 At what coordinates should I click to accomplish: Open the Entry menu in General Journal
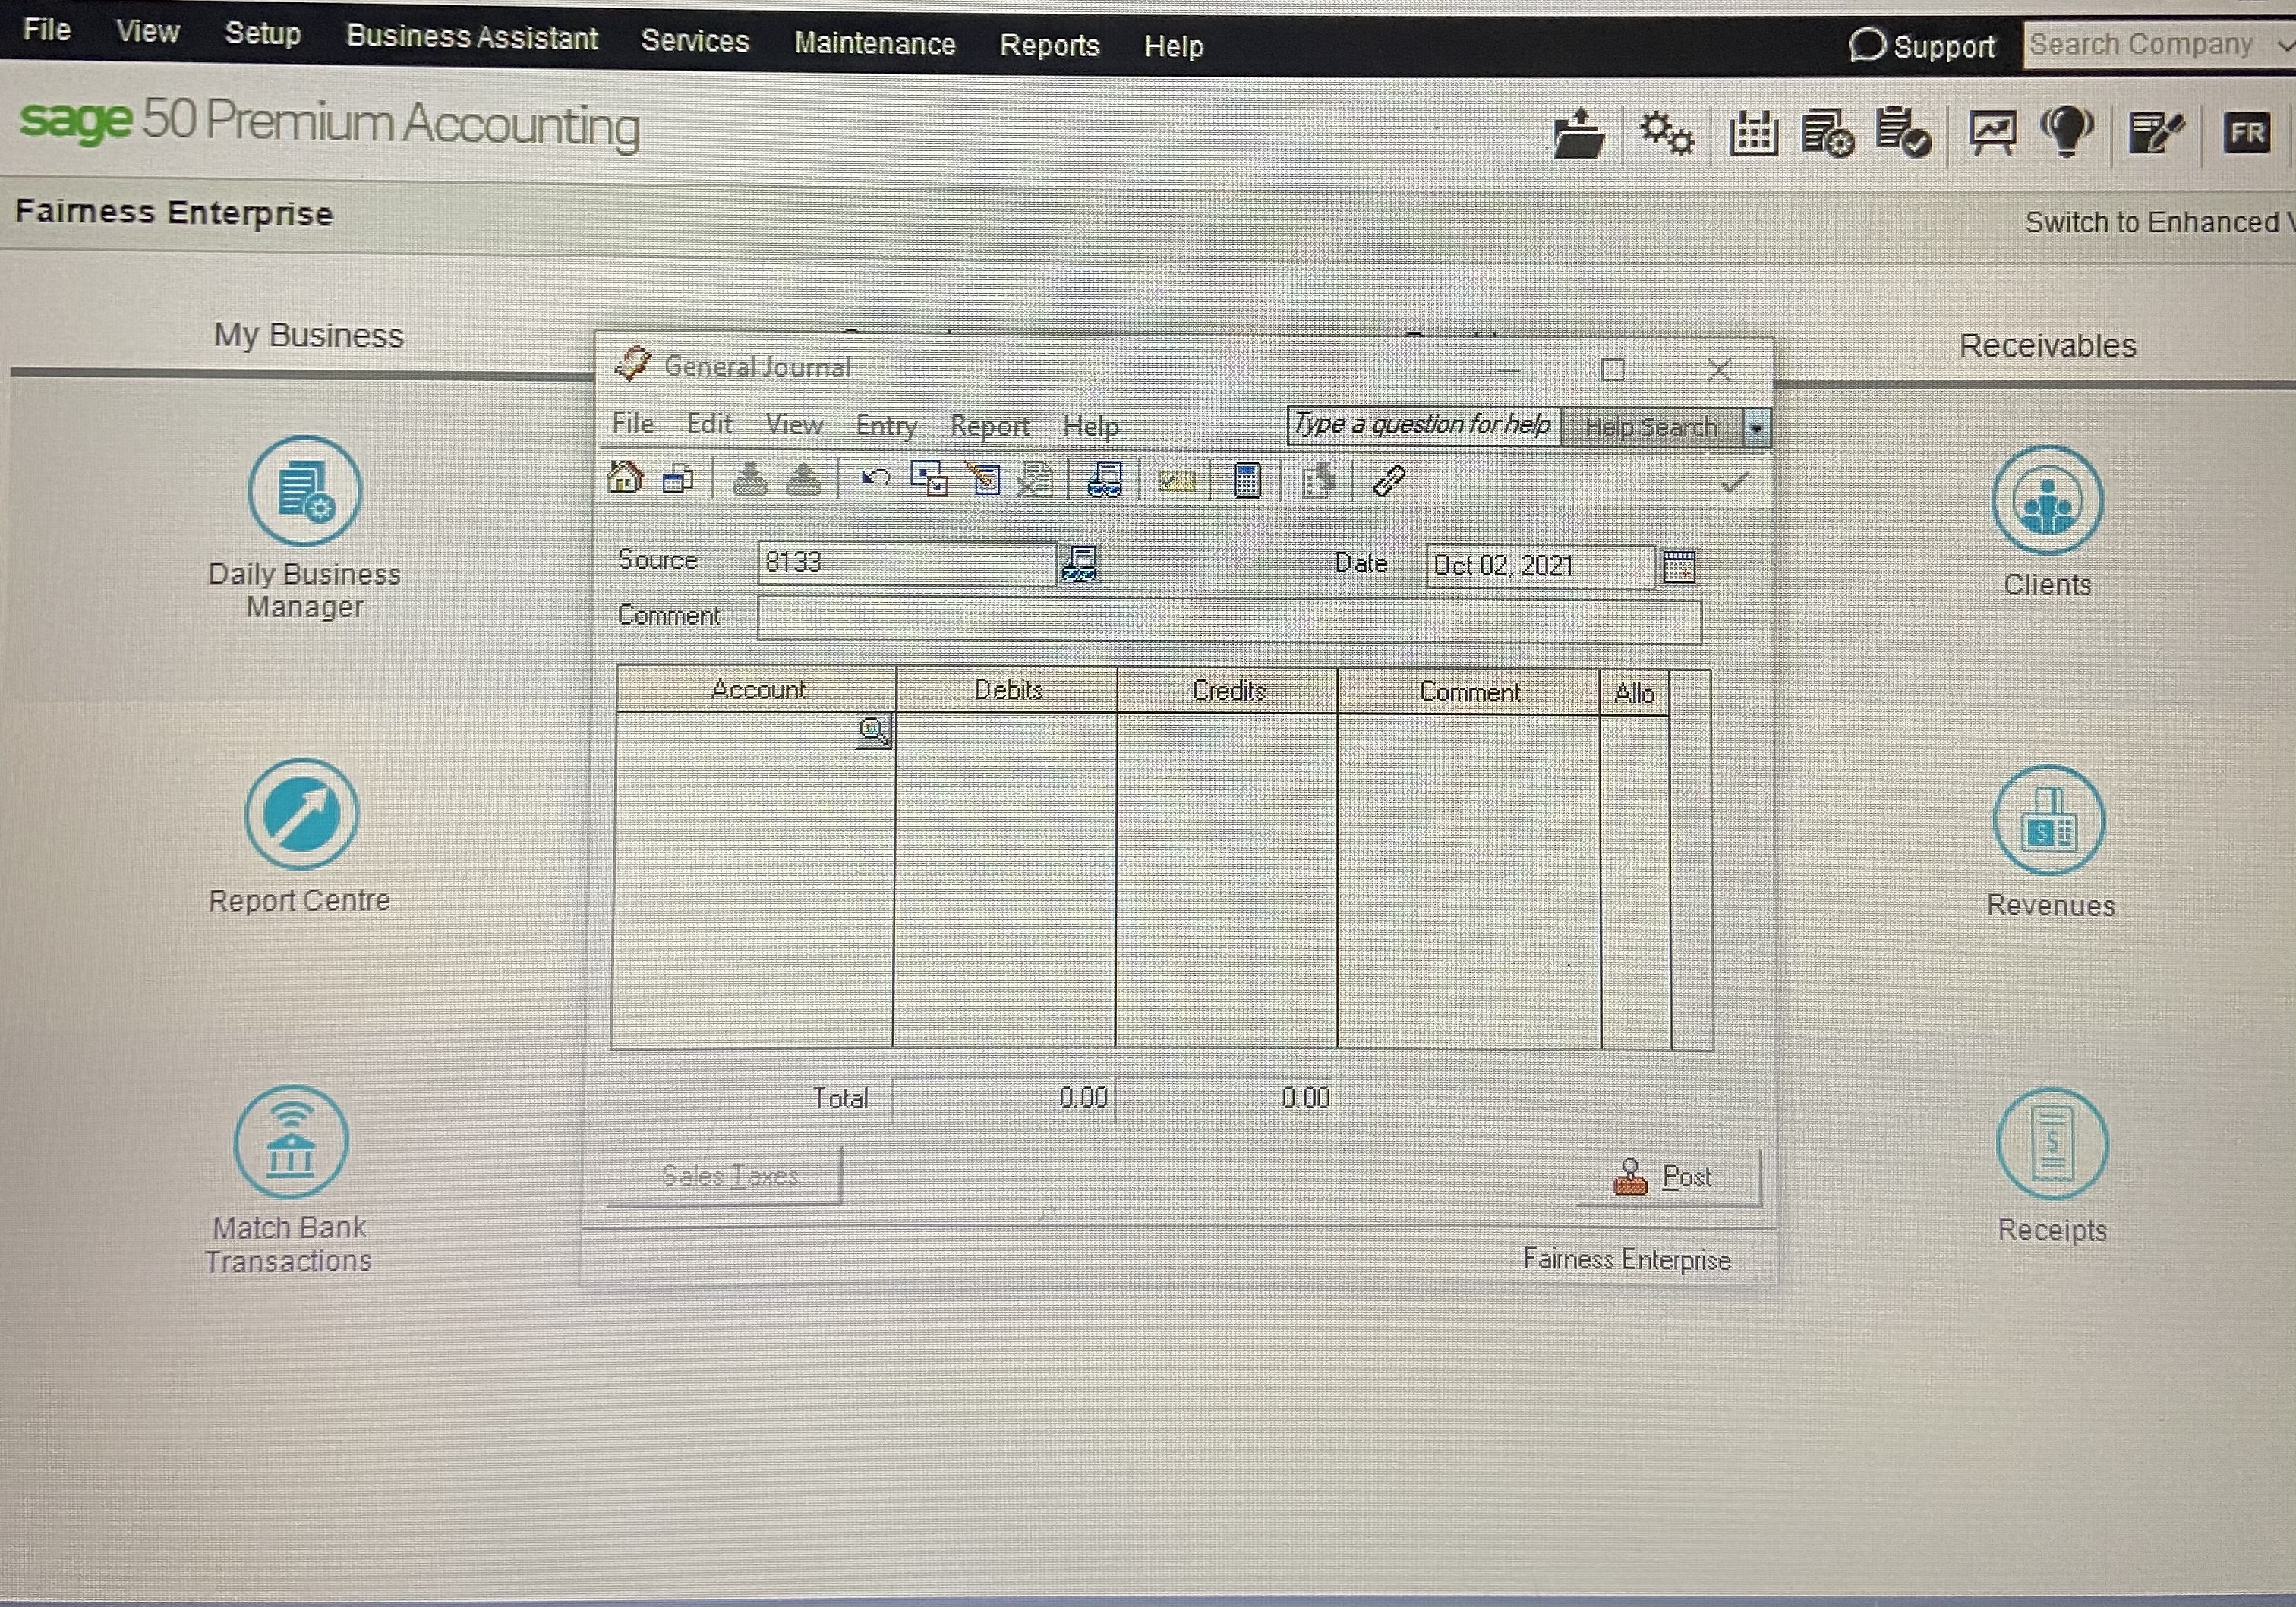pyautogui.click(x=885, y=426)
